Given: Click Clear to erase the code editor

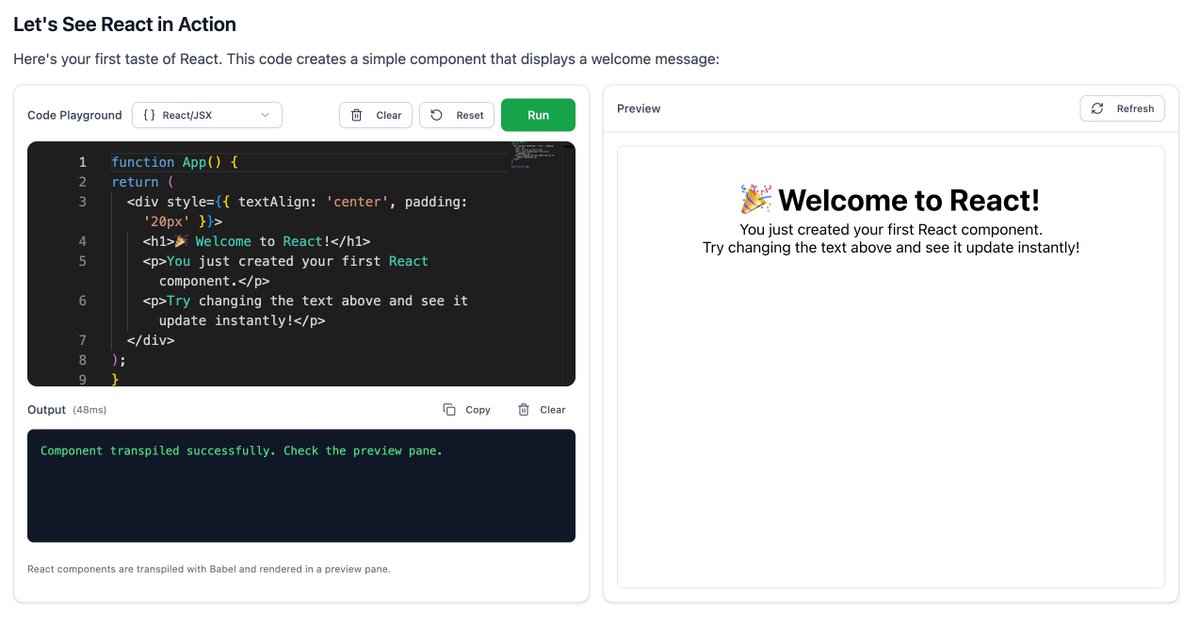Looking at the screenshot, I should pyautogui.click(x=375, y=115).
